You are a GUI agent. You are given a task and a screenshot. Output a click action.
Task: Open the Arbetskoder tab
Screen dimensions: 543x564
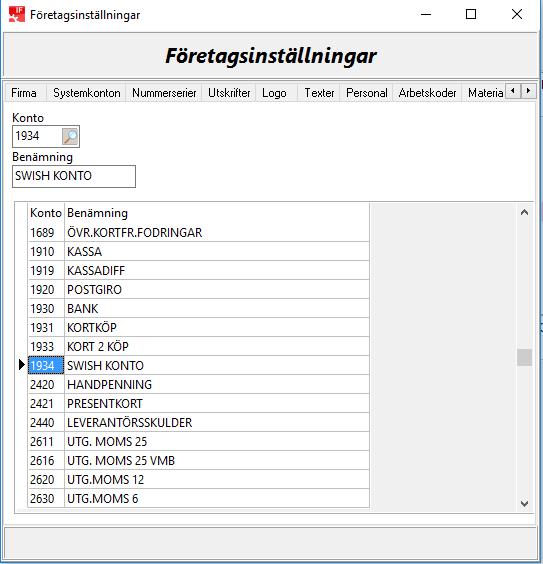tap(427, 93)
